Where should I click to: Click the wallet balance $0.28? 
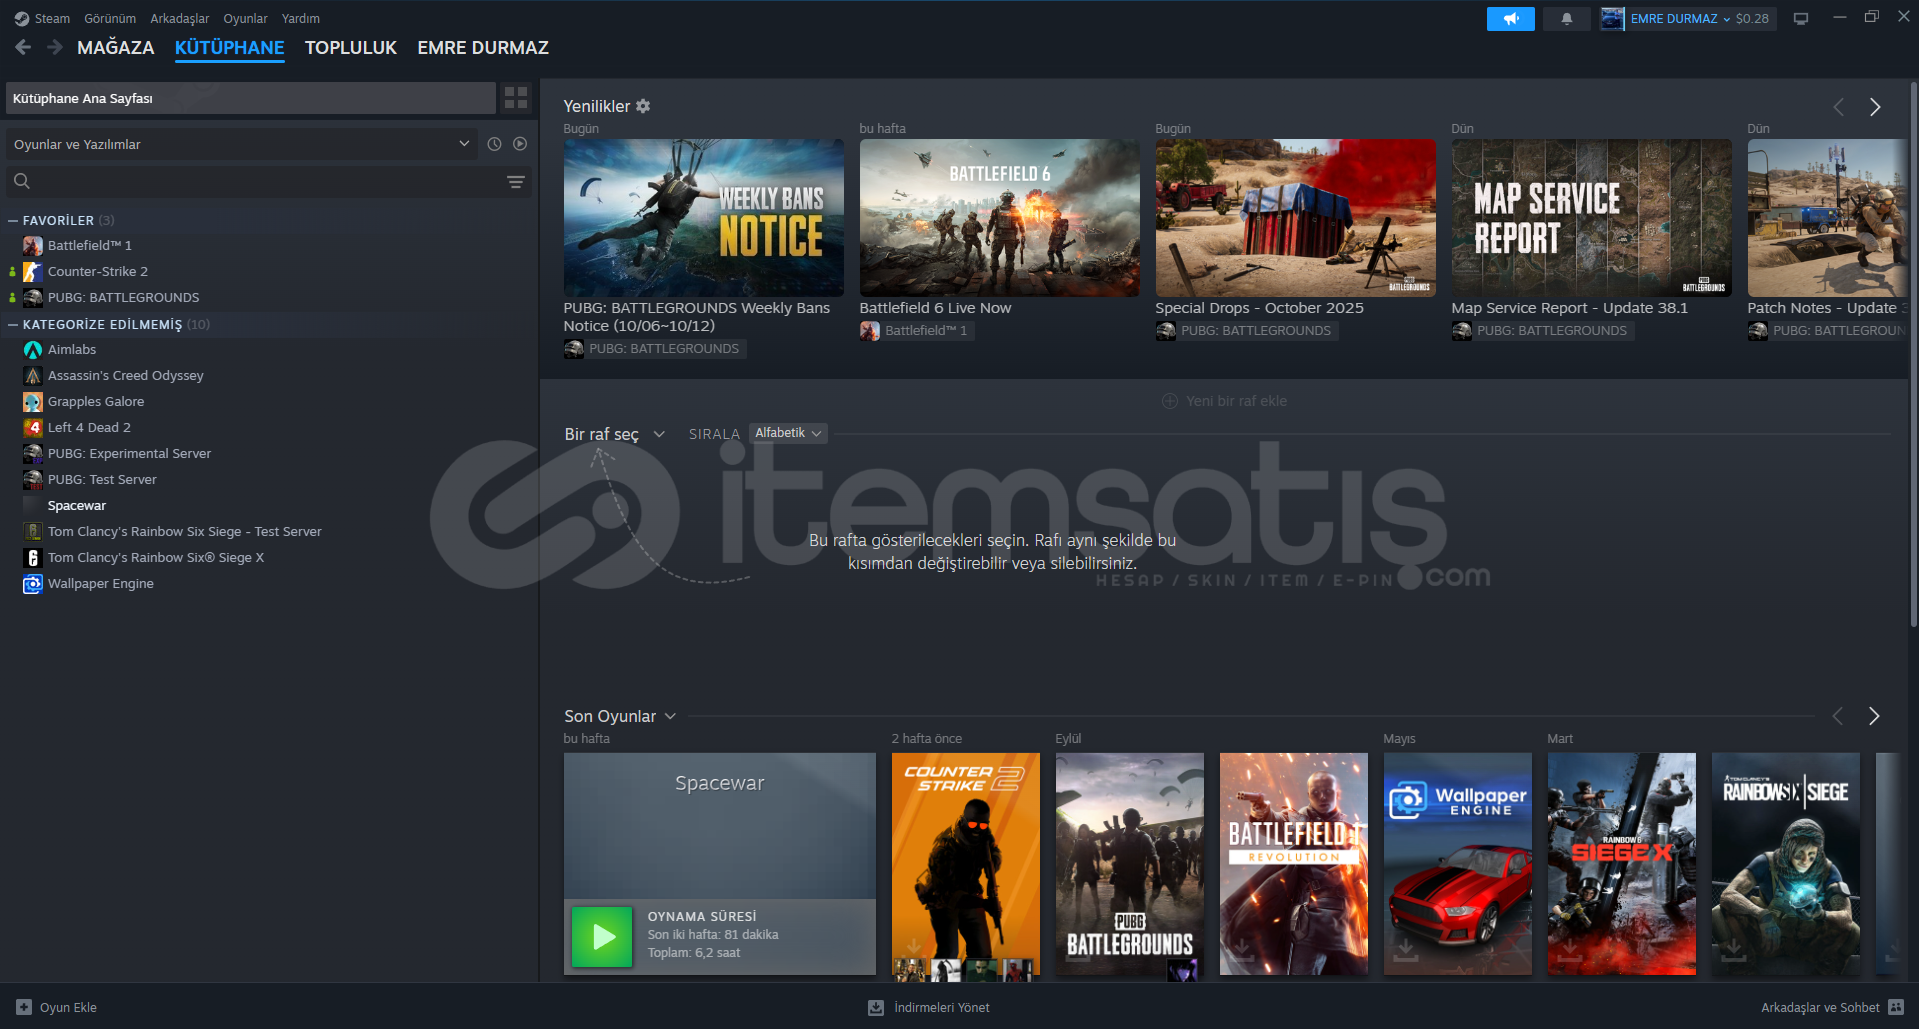click(1752, 19)
